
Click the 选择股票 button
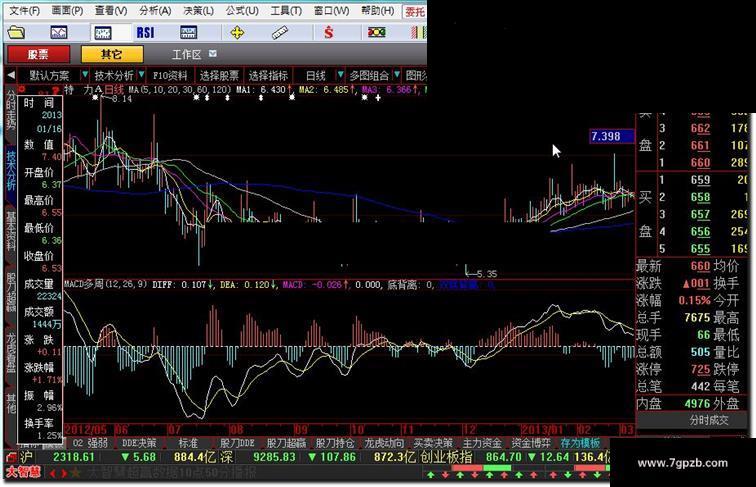click(219, 75)
